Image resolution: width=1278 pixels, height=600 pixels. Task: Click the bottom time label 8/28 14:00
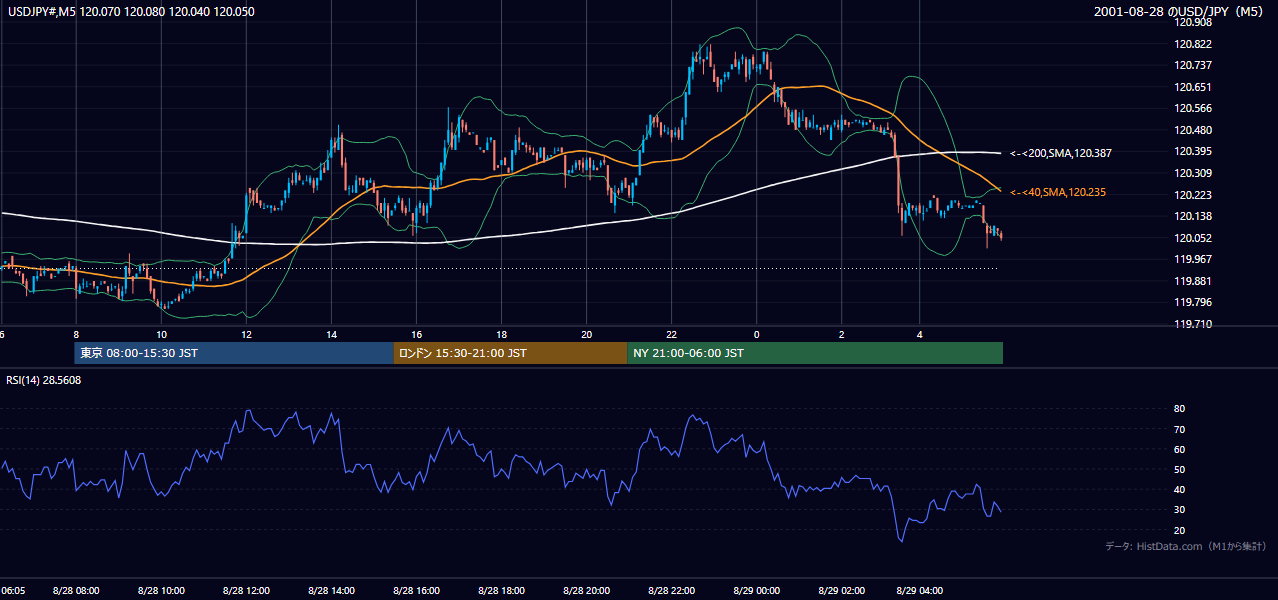332,591
